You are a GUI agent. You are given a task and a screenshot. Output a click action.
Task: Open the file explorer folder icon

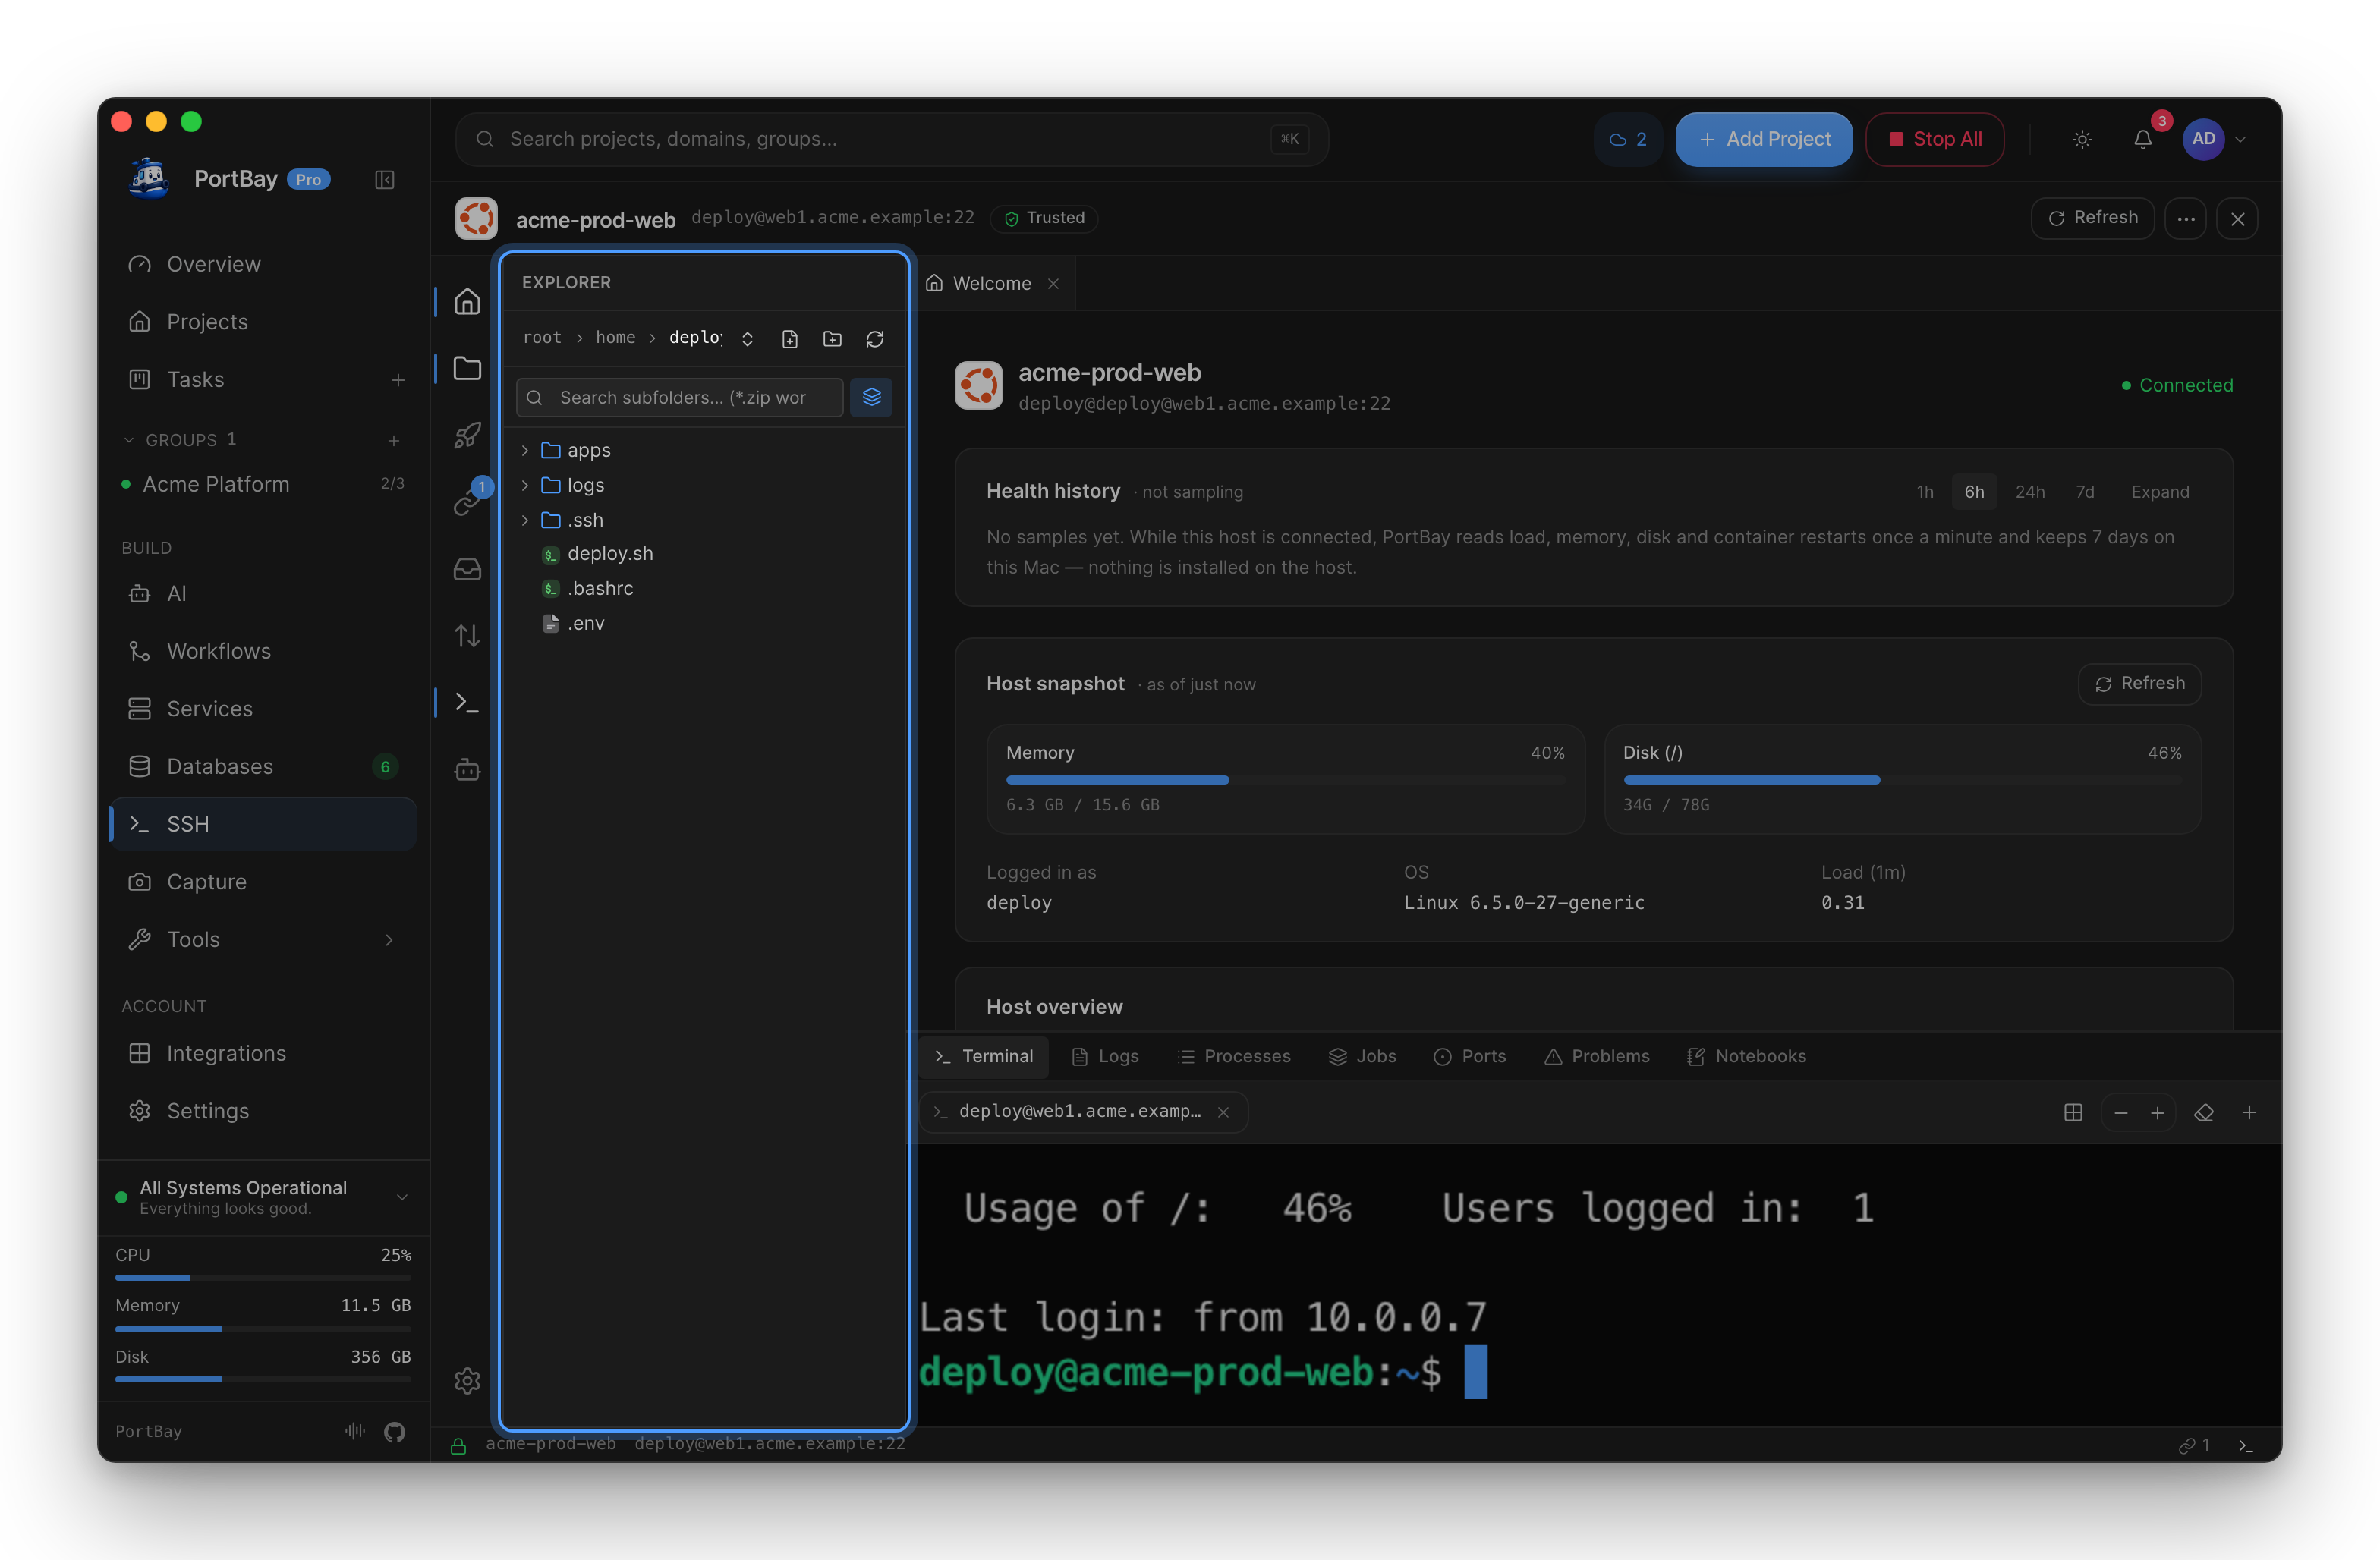tap(467, 368)
